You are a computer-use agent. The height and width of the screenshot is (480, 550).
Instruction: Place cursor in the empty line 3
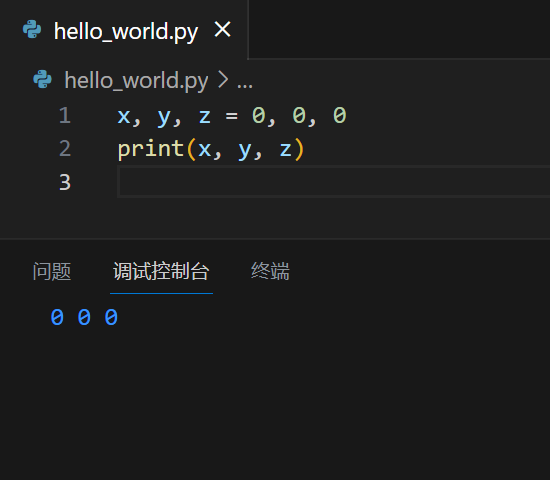click(x=333, y=182)
